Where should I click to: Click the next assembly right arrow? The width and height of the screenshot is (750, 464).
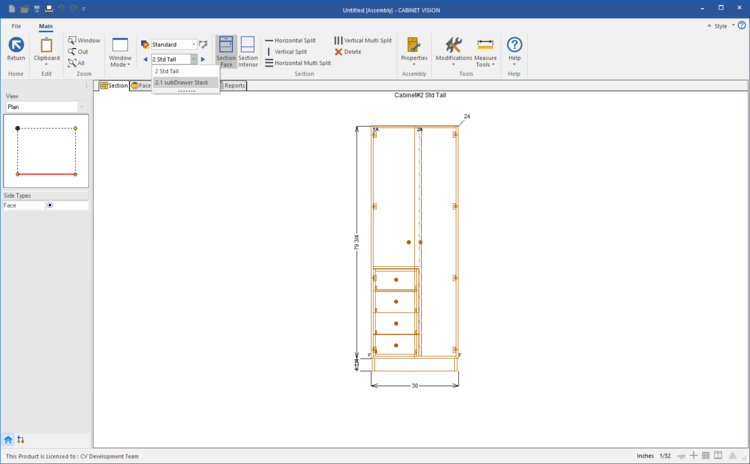coord(203,60)
